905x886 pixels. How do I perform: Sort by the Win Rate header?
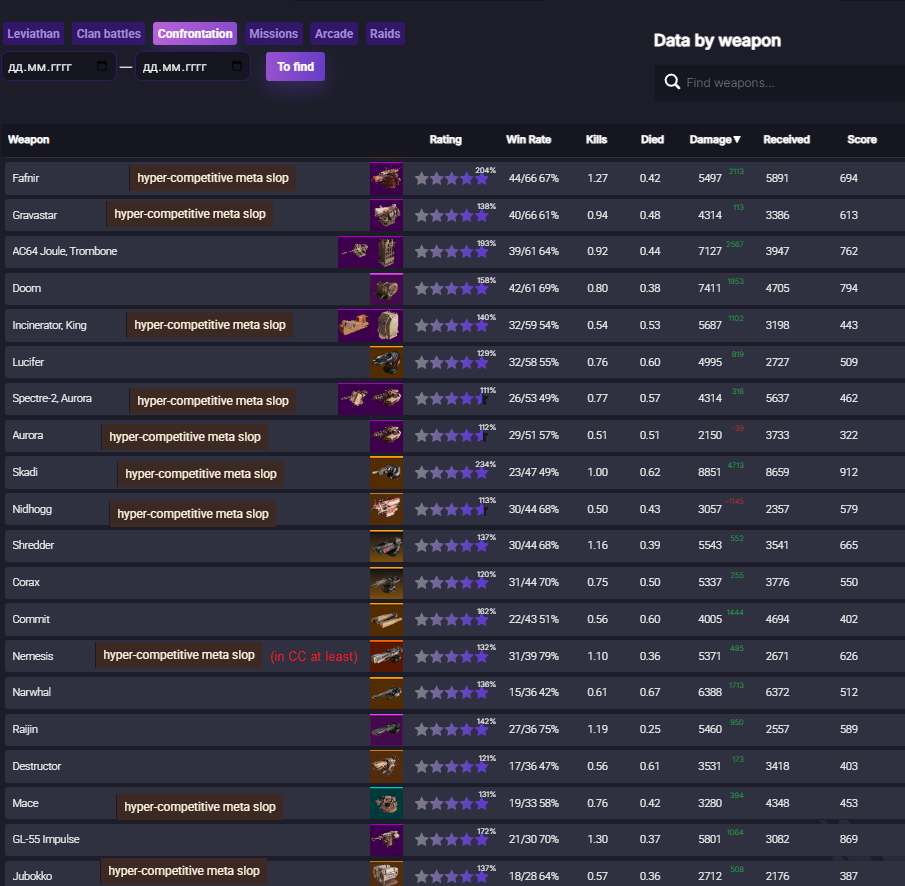pyautogui.click(x=528, y=140)
